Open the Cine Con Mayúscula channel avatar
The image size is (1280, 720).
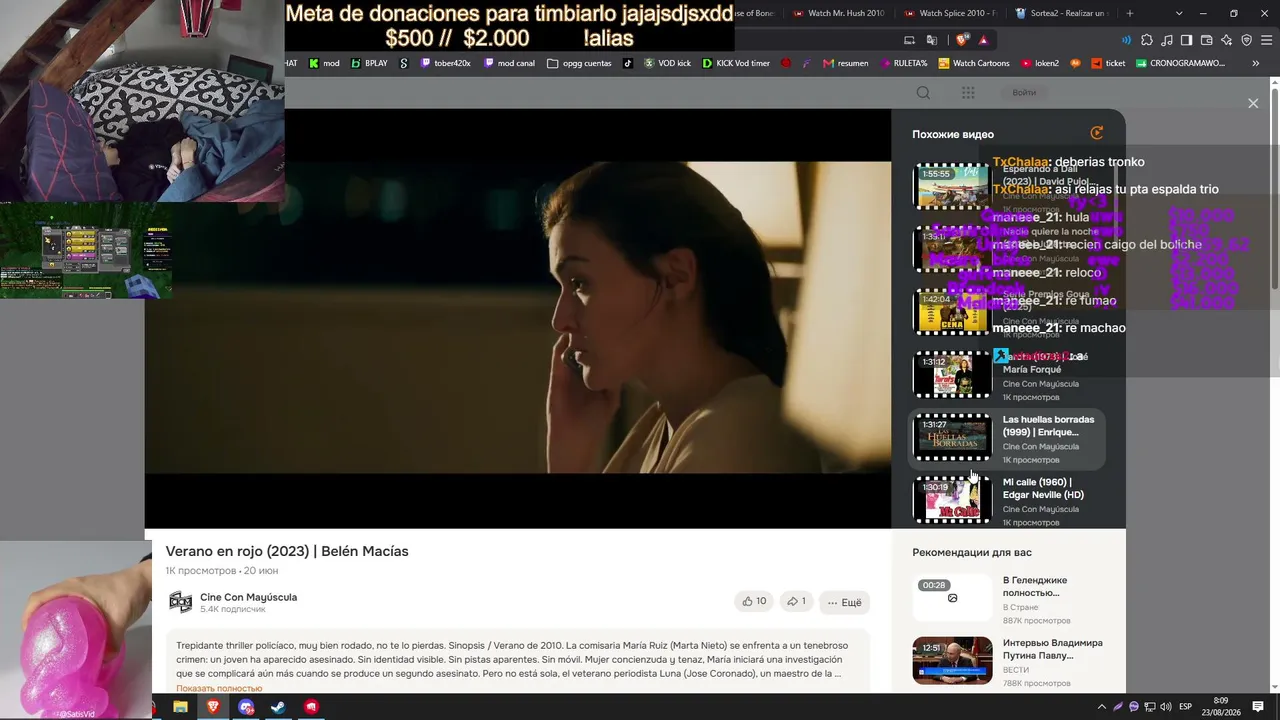[180, 602]
